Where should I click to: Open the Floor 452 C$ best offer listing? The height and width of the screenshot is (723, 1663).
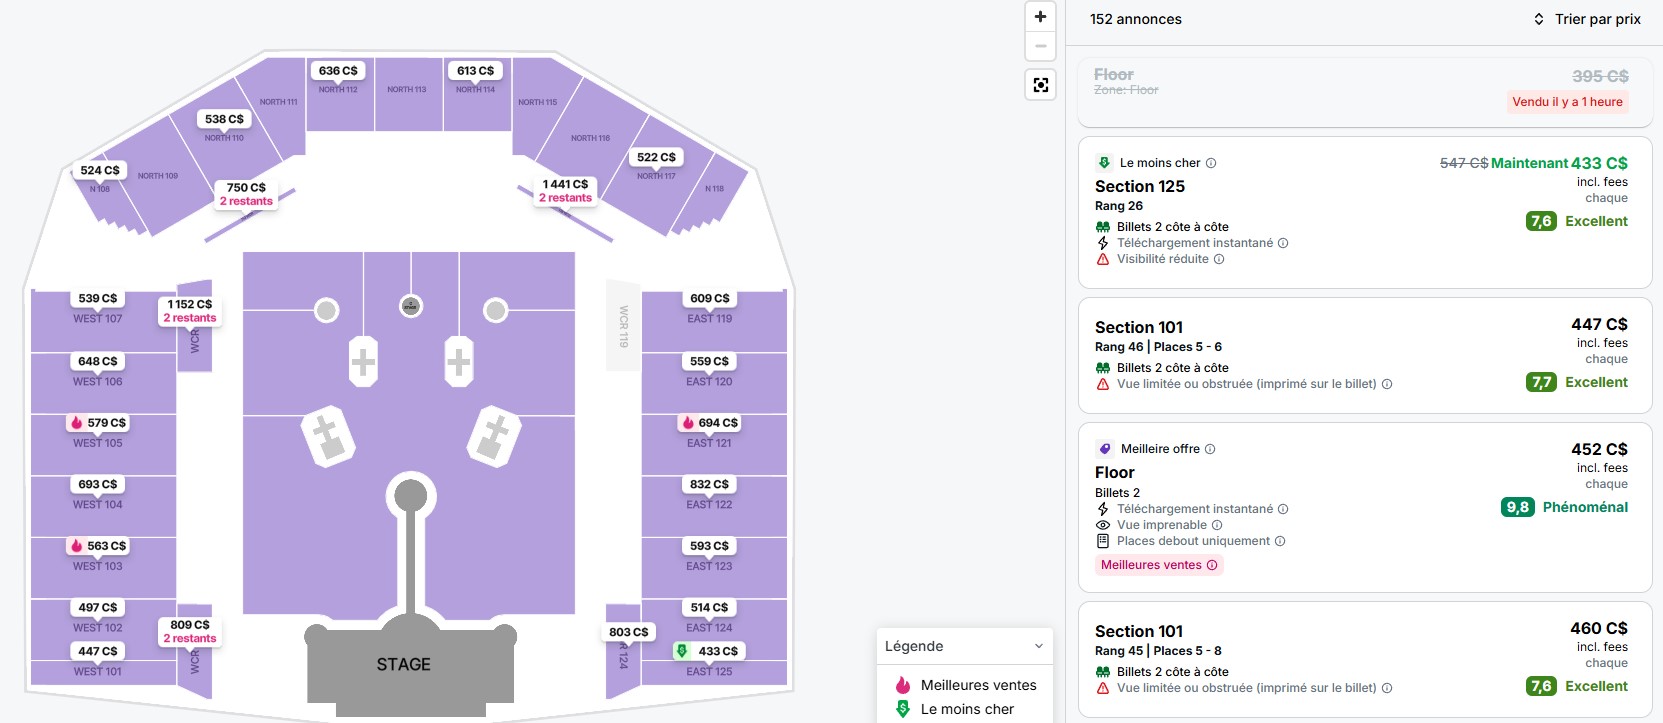1365,507
